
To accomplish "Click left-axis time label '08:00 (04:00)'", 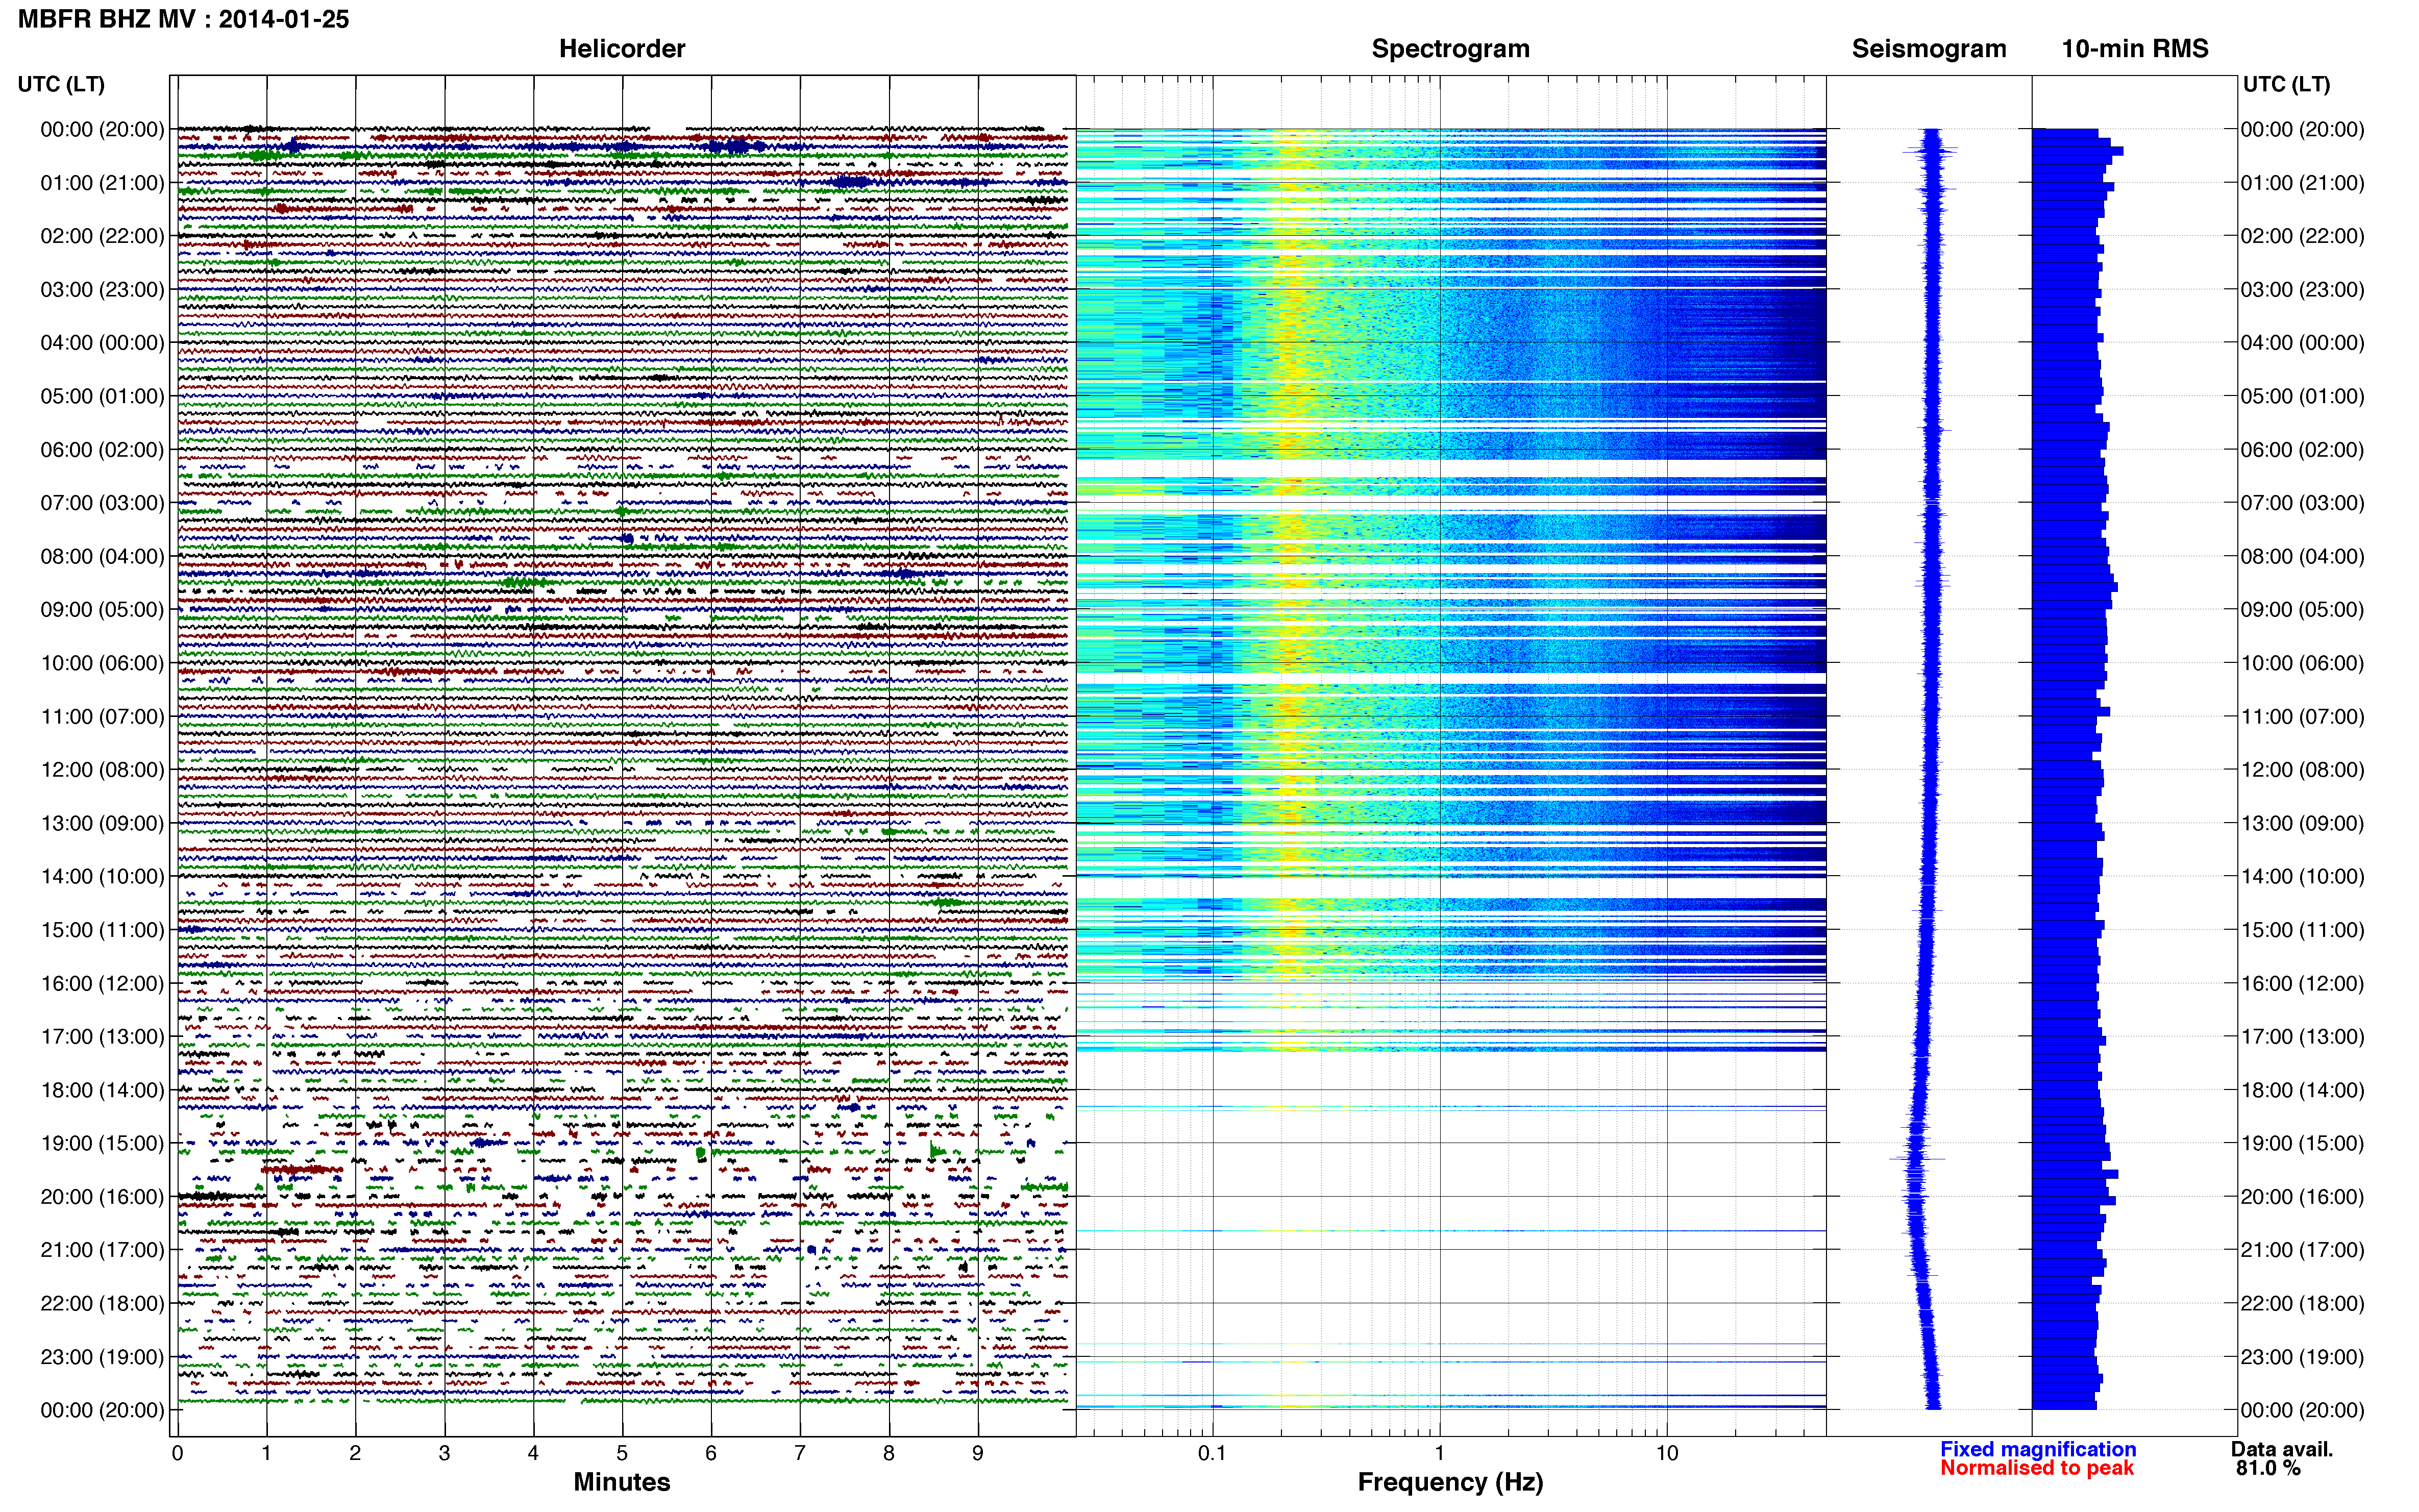I will point(102,556).
